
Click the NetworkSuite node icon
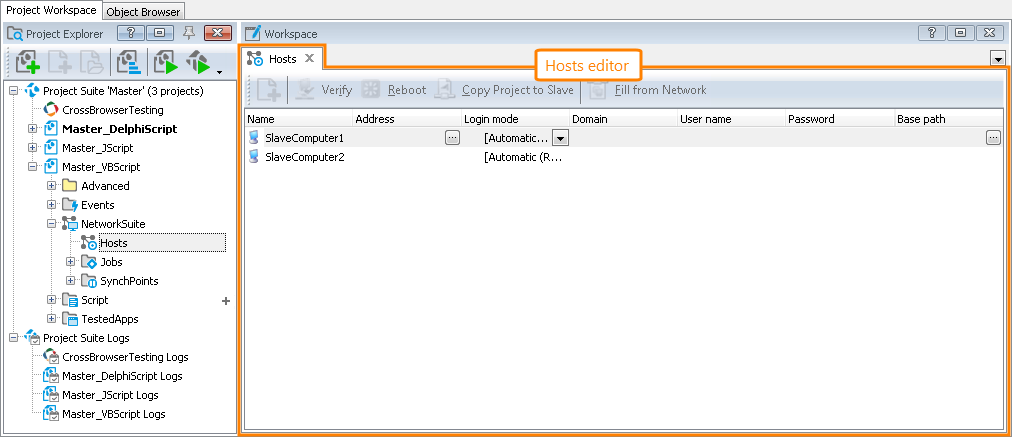[x=70, y=224]
